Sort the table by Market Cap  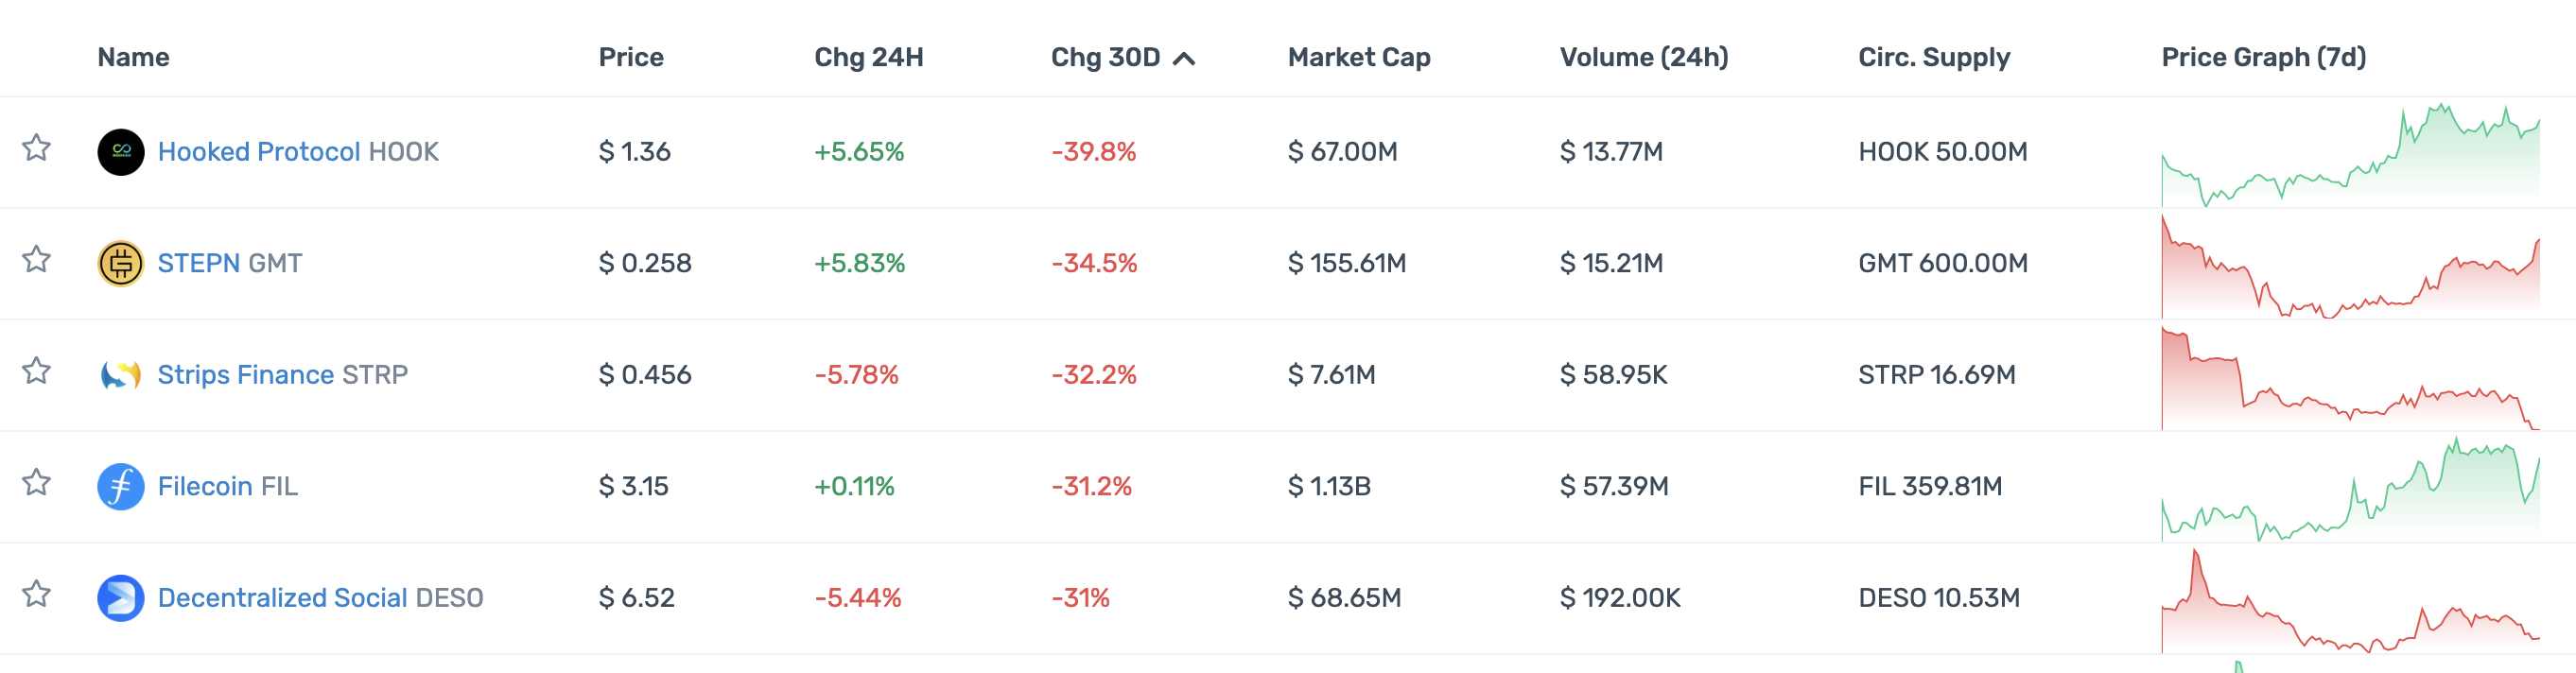[1358, 57]
